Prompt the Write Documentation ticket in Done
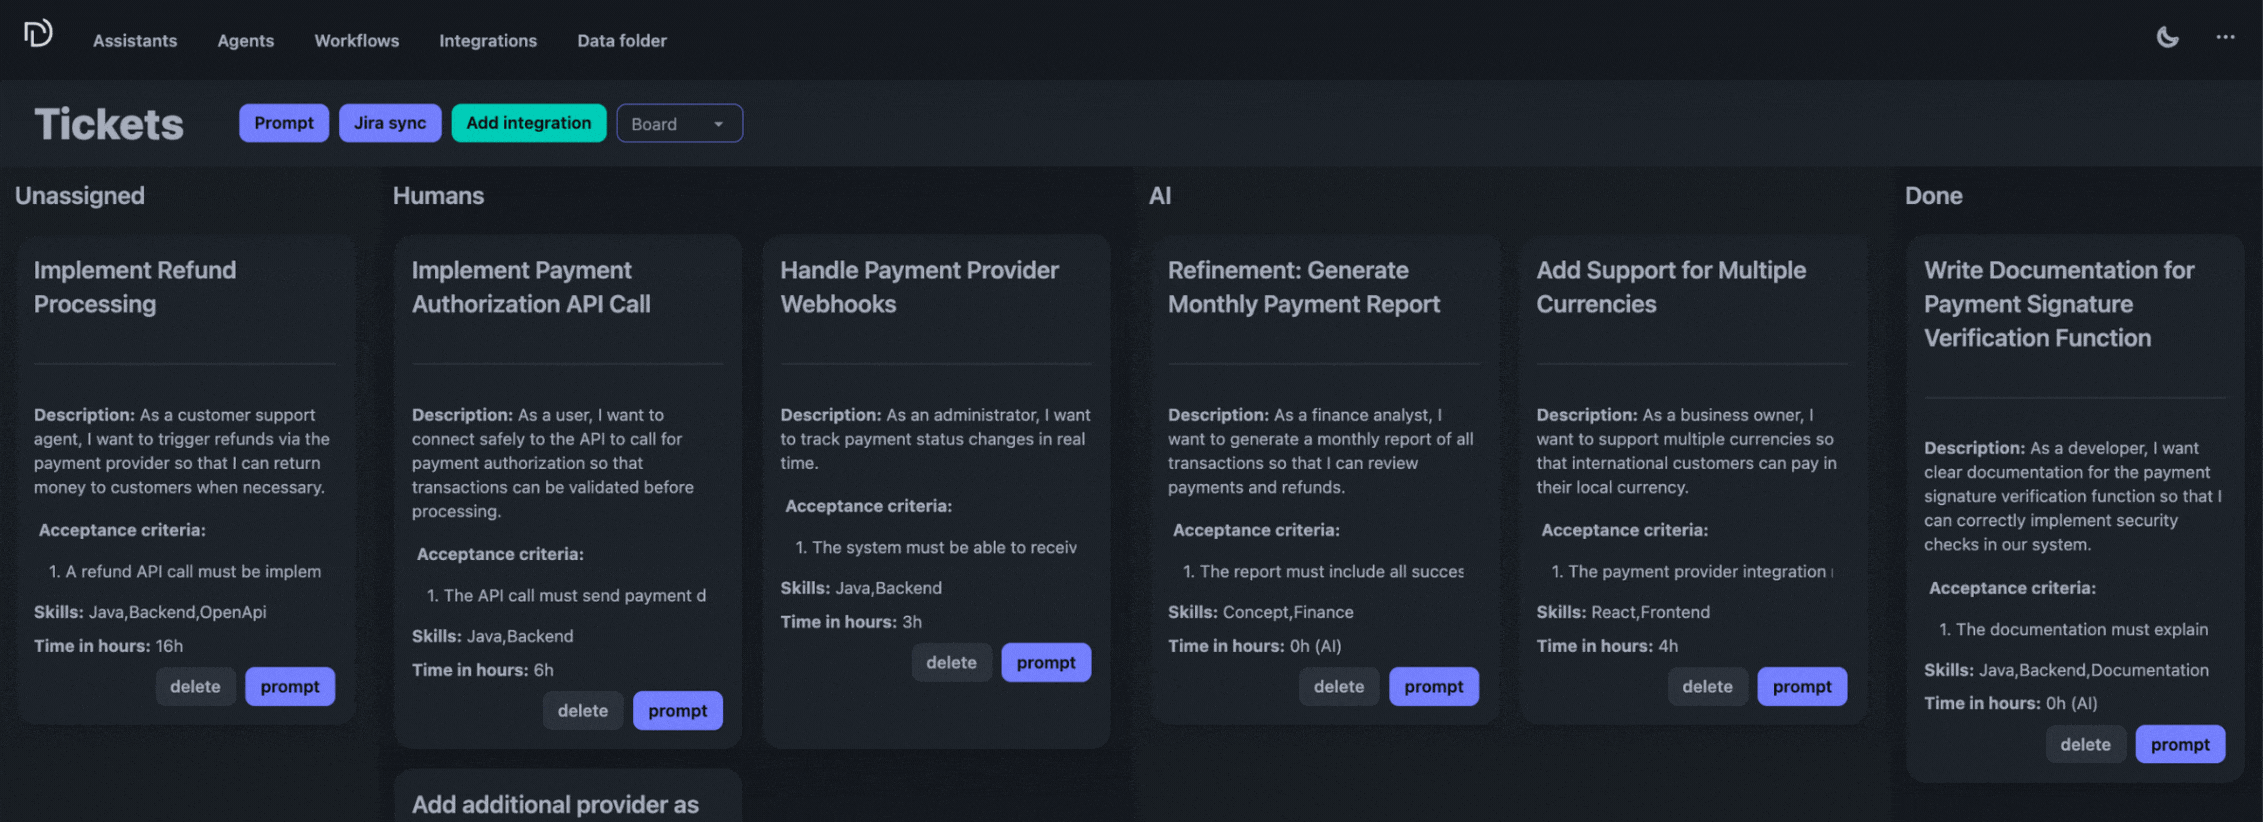 [x=2180, y=745]
